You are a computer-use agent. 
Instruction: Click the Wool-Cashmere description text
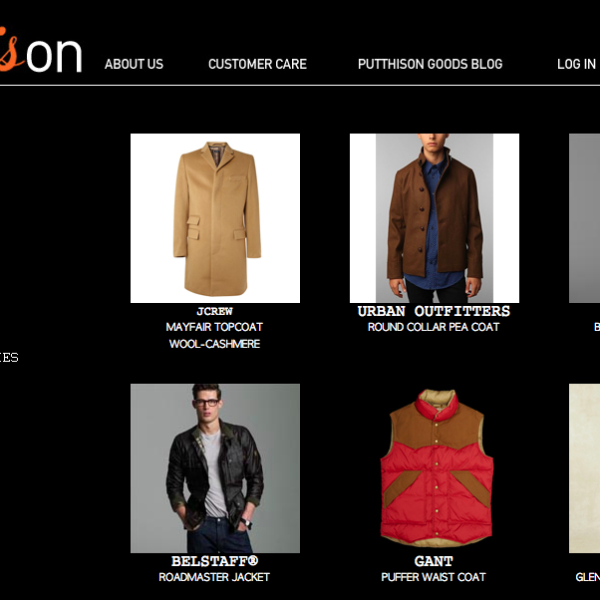click(x=215, y=344)
